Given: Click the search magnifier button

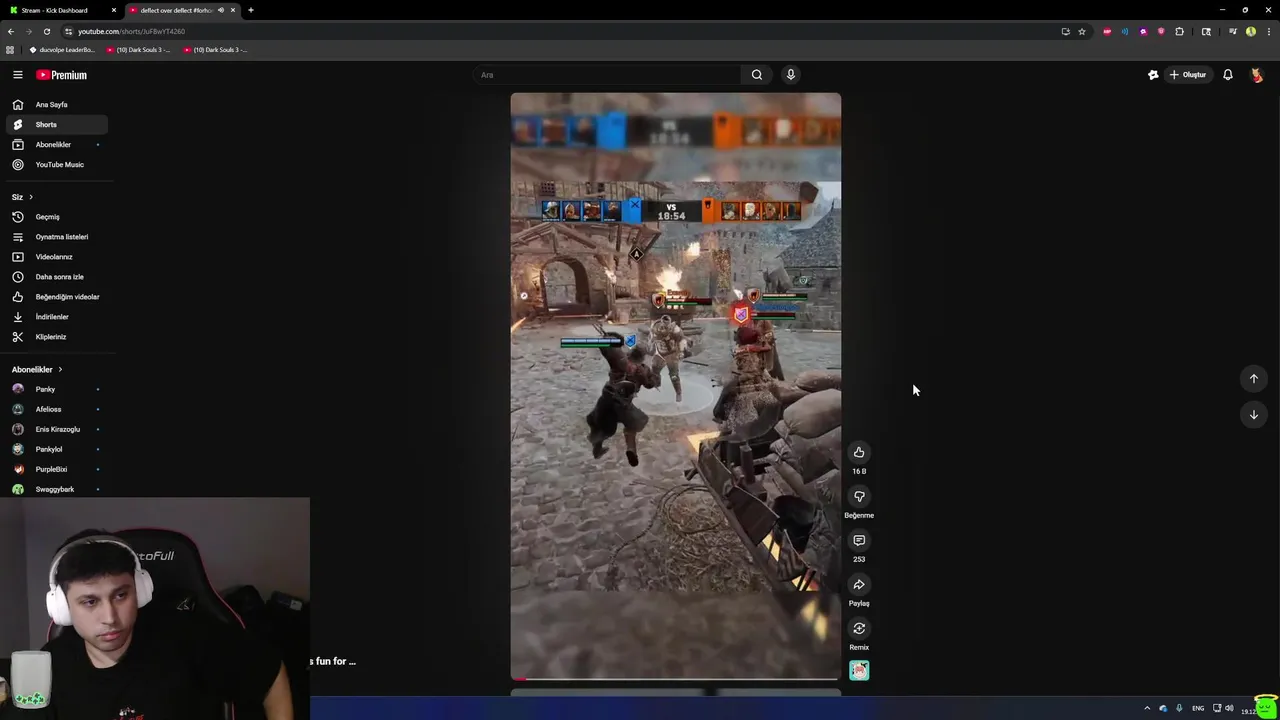Looking at the screenshot, I should pos(757,75).
